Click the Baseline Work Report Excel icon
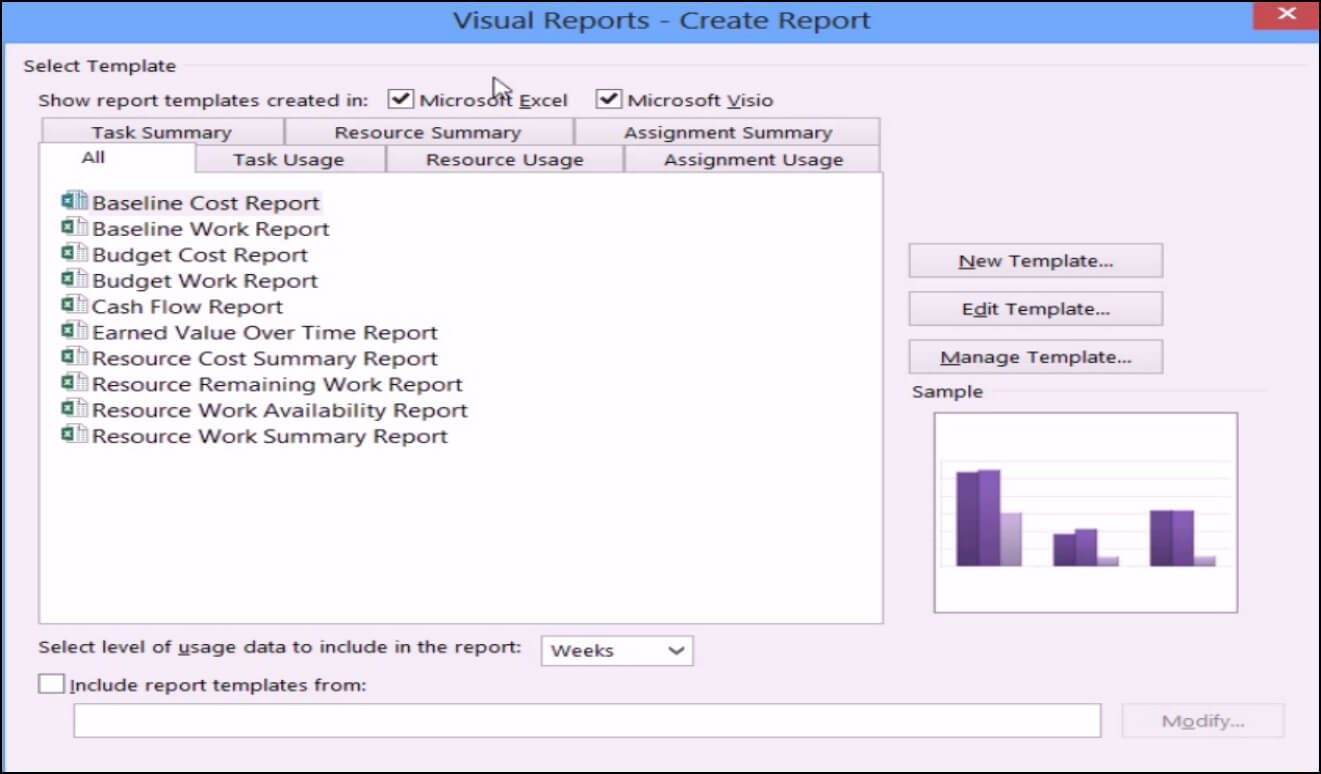Viewport: 1321px width, 774px height. coord(74,228)
